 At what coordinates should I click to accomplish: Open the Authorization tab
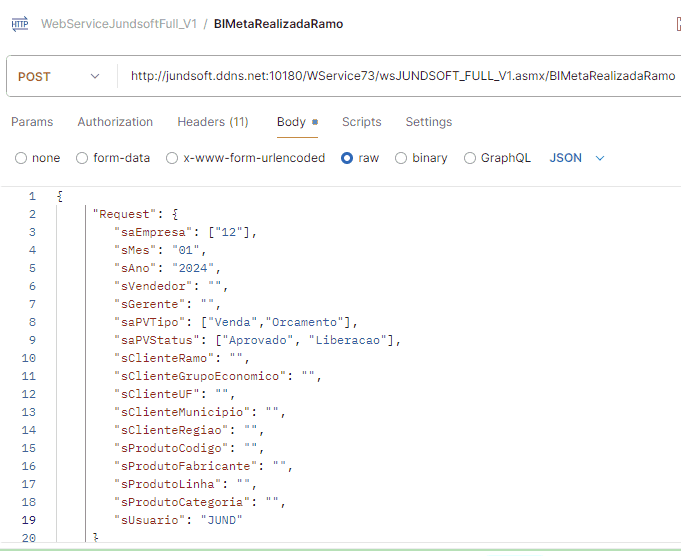pos(115,122)
